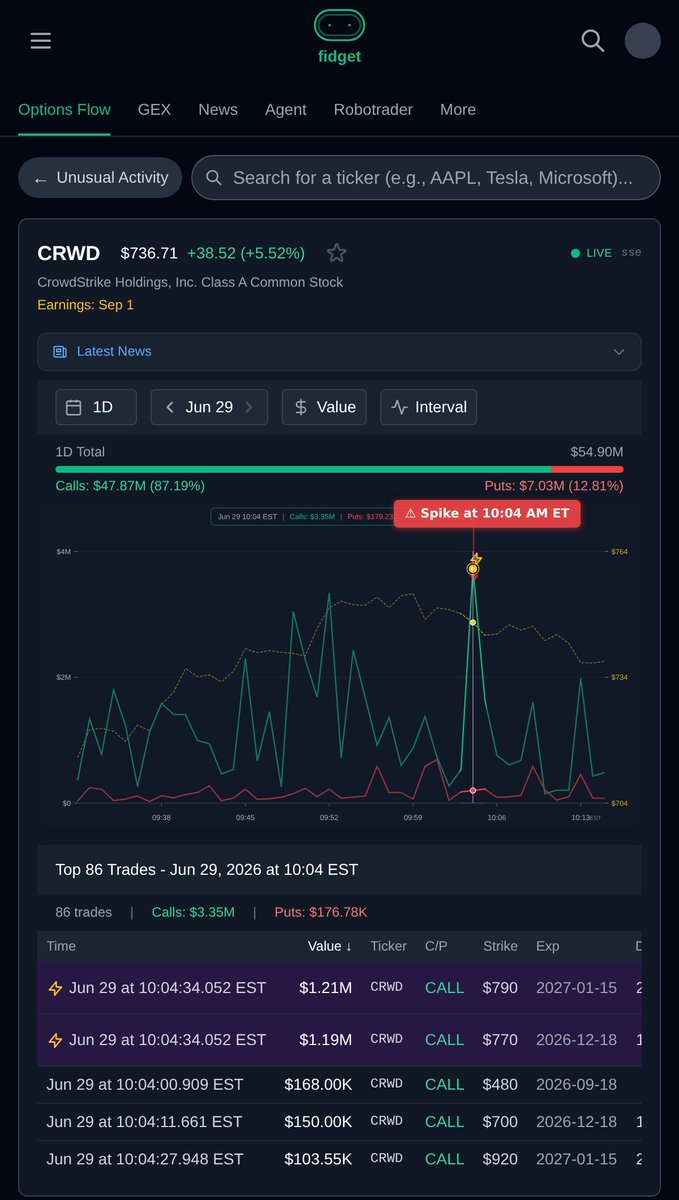Click the Spike at 10:04 AM ET label

pyautogui.click(x=487, y=513)
